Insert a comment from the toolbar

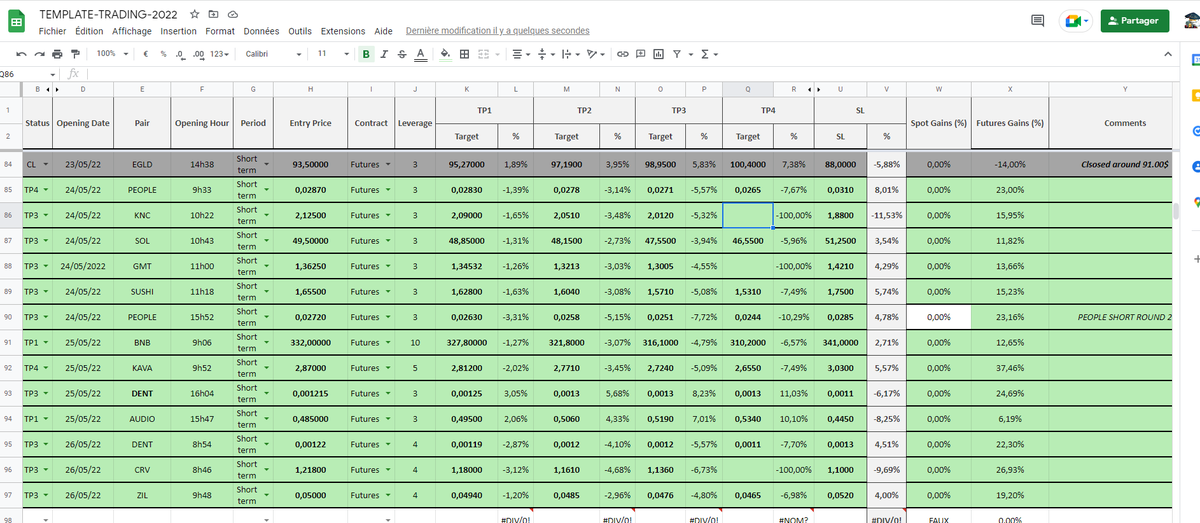[641, 53]
